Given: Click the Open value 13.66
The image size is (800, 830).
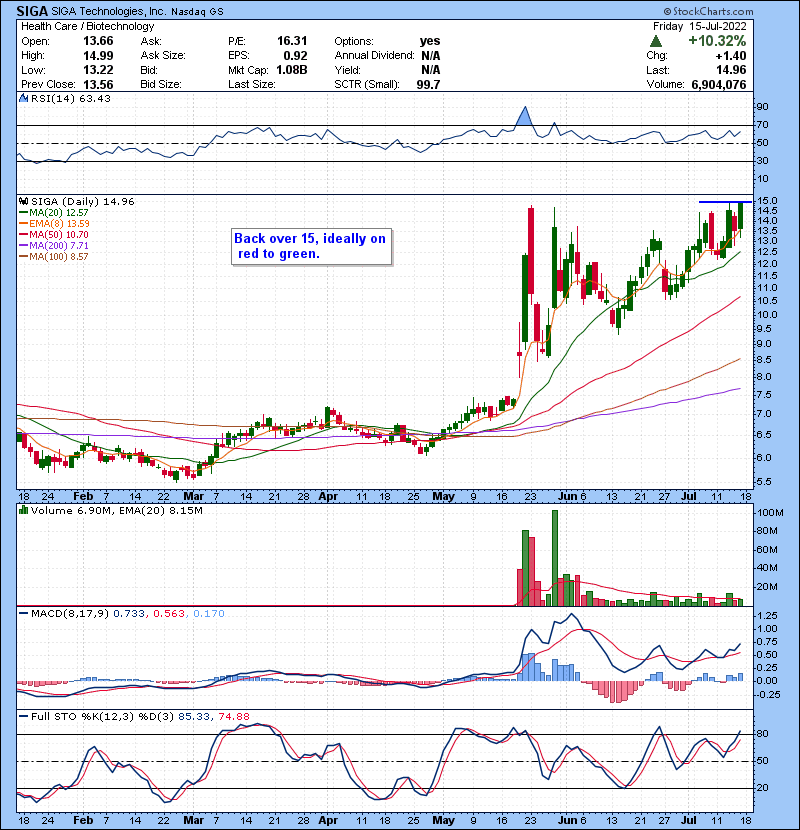Looking at the screenshot, I should [x=98, y=41].
